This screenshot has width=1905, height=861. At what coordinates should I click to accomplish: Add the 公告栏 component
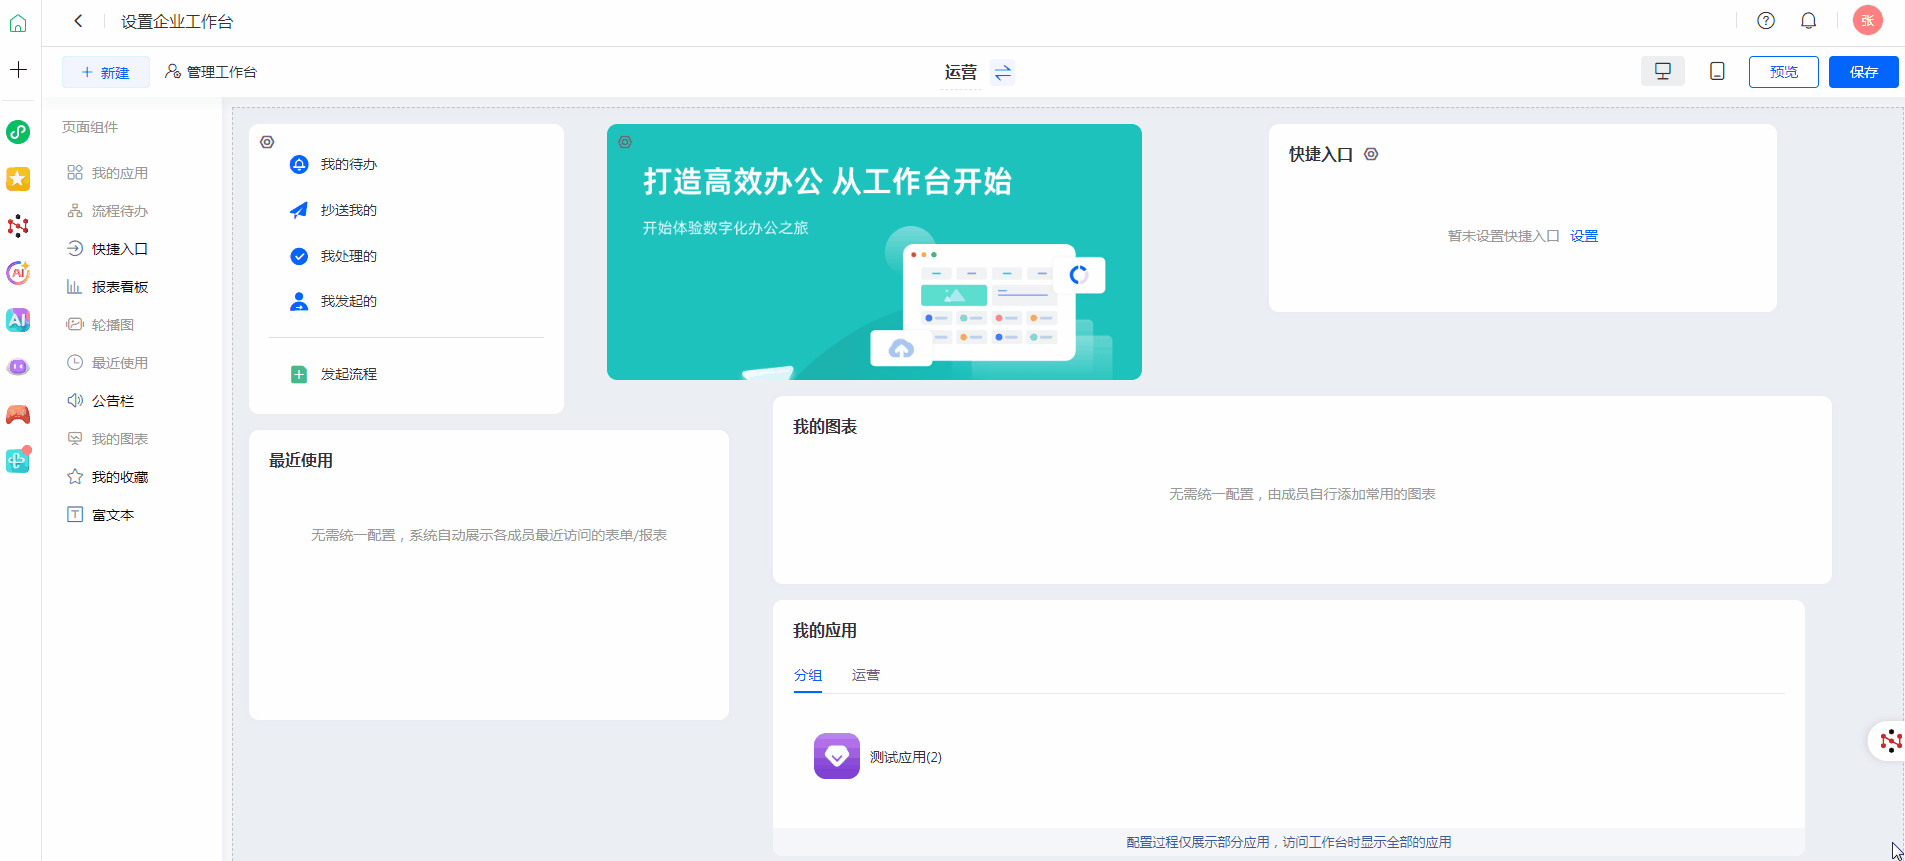112,401
